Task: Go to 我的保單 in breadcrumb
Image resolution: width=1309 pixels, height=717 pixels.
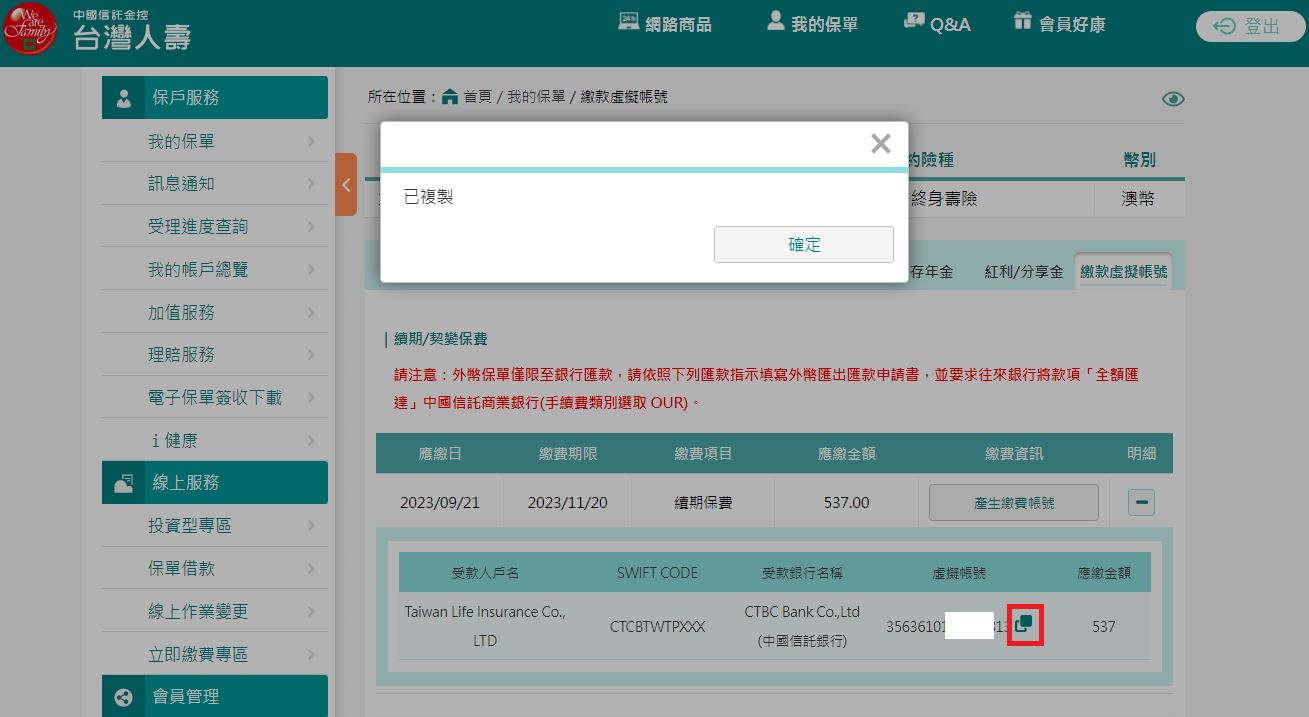Action: [x=536, y=97]
